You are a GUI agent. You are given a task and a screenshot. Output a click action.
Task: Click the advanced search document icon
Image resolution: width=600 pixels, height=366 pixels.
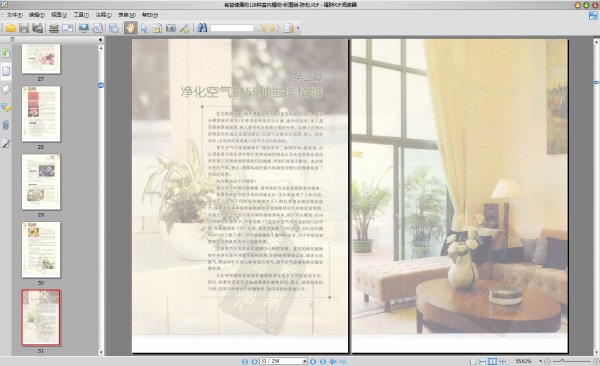point(289,28)
